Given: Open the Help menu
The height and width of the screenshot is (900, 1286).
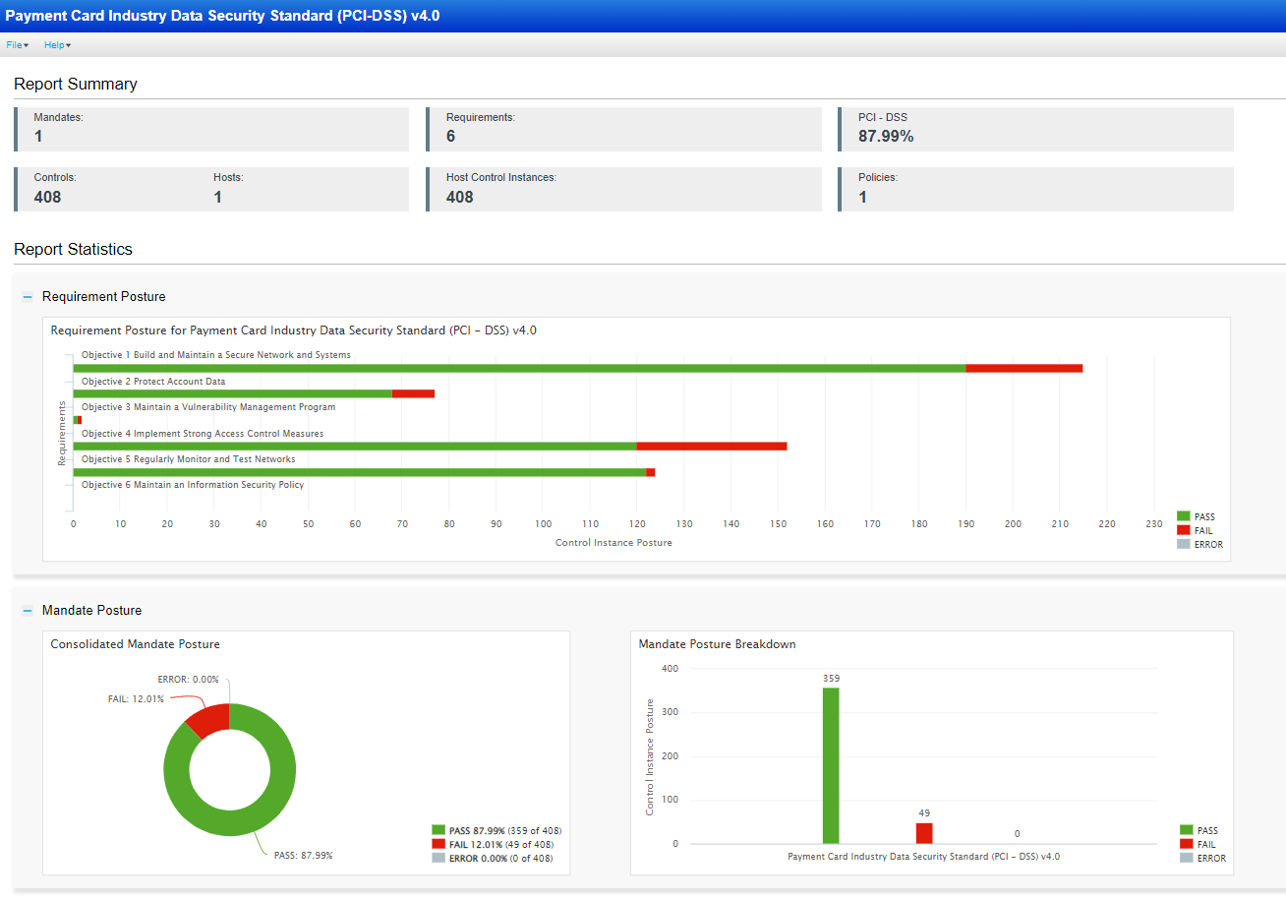Looking at the screenshot, I should coord(57,45).
